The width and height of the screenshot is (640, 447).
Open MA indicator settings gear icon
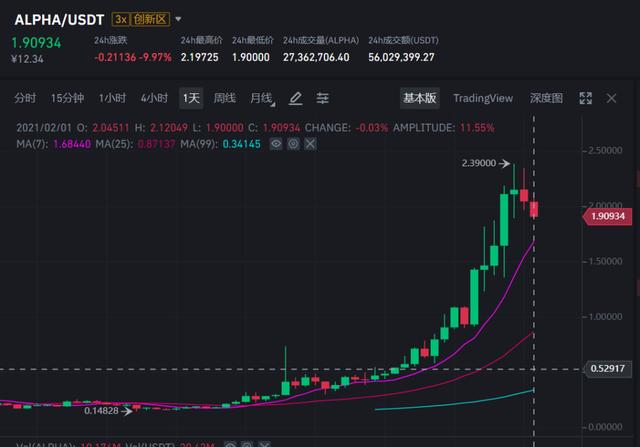pyautogui.click(x=293, y=144)
